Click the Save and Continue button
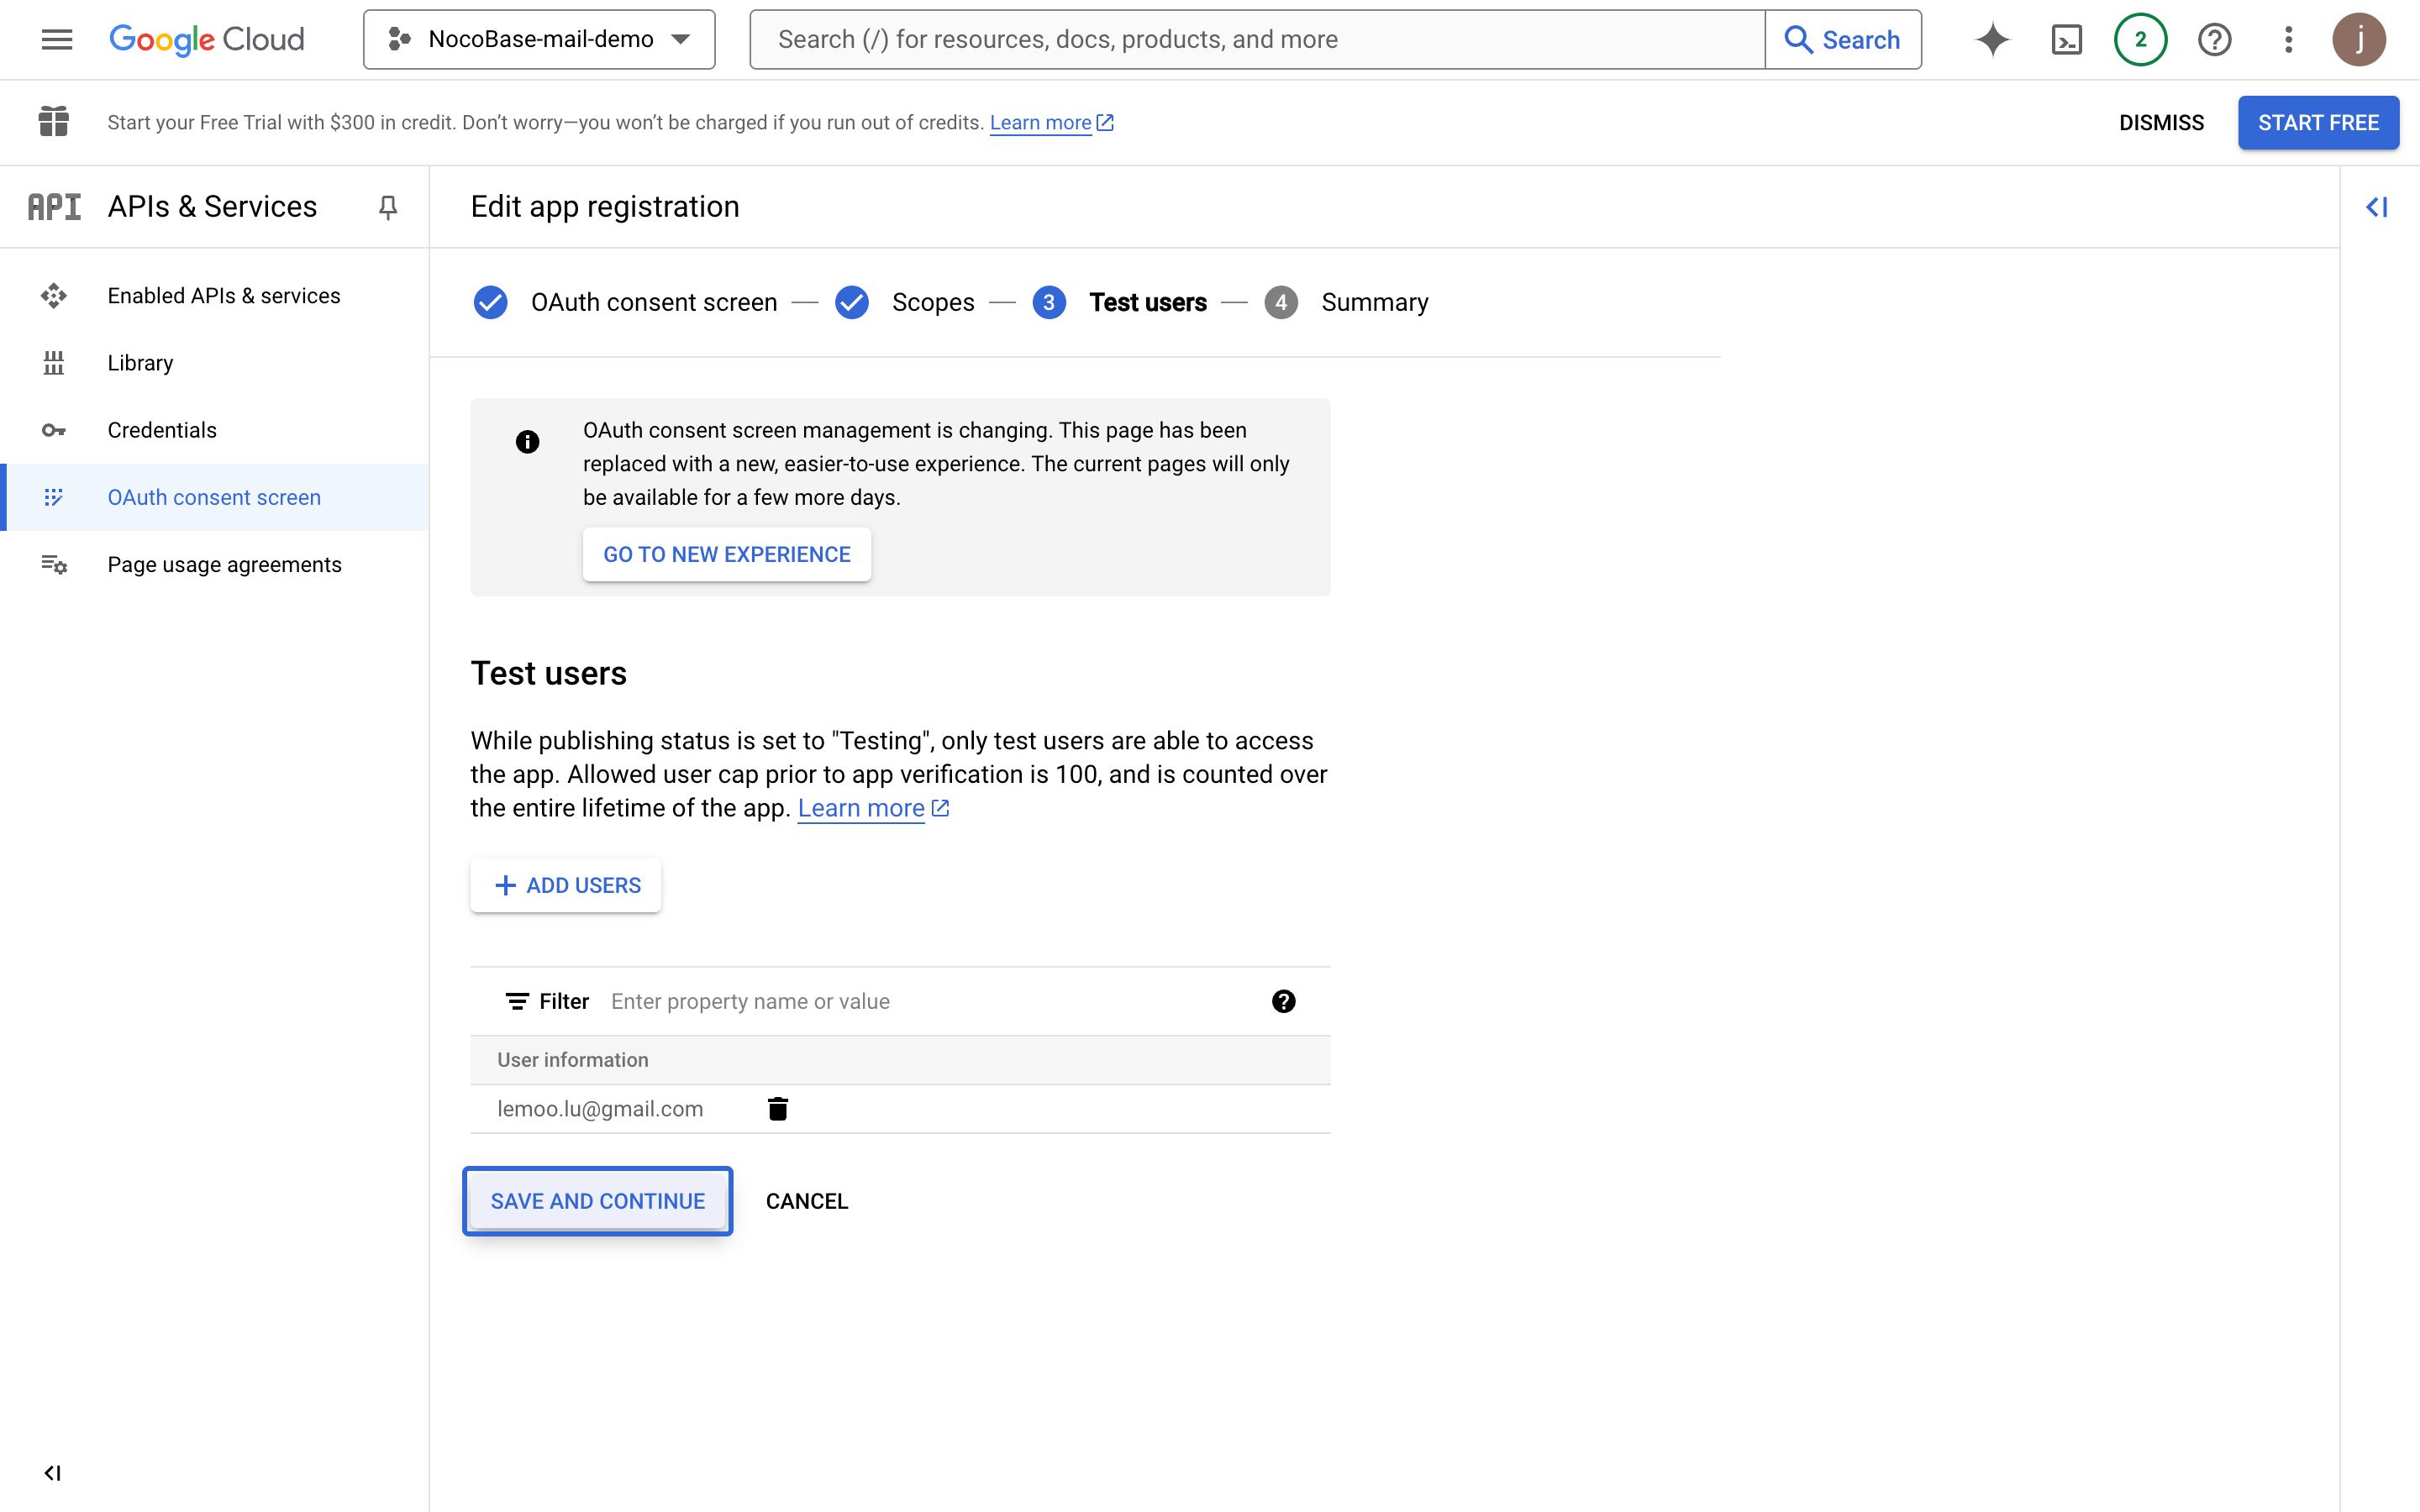This screenshot has width=2420, height=1512. (597, 1200)
